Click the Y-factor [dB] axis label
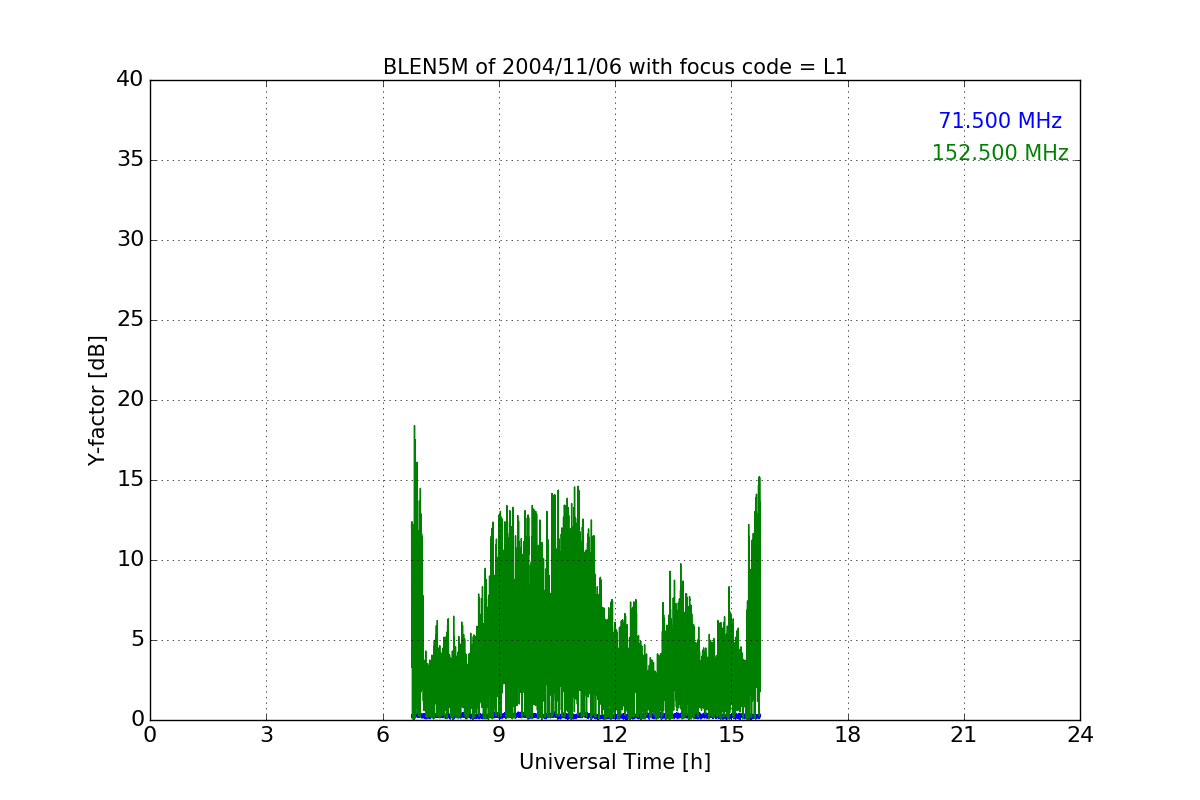Screen dimensions: 1200x800 (x=97, y=400)
